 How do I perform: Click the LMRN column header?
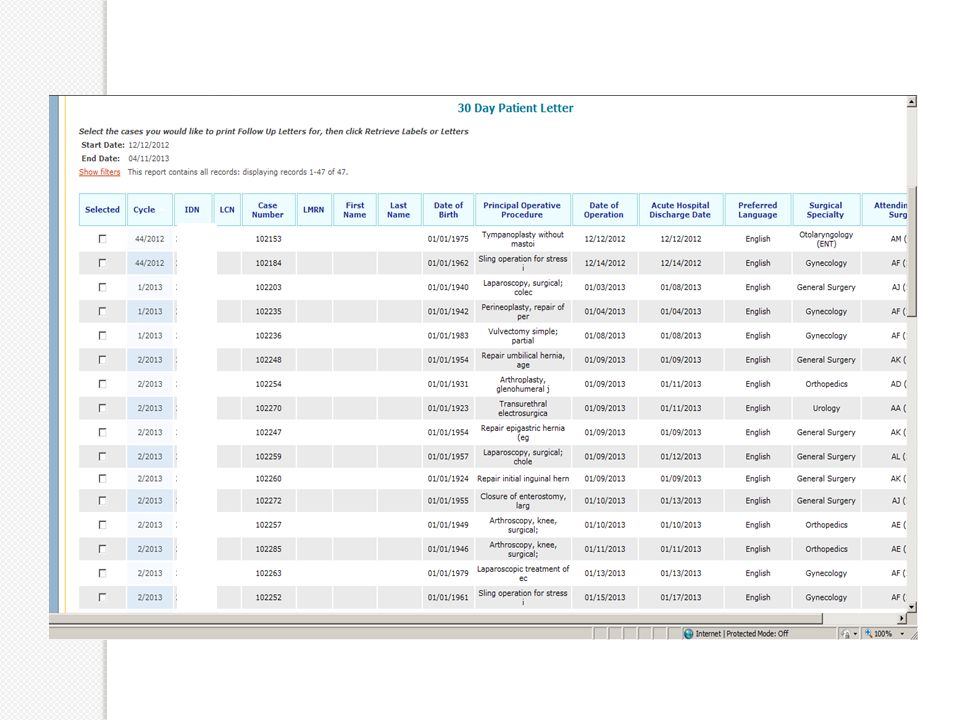tap(313, 209)
